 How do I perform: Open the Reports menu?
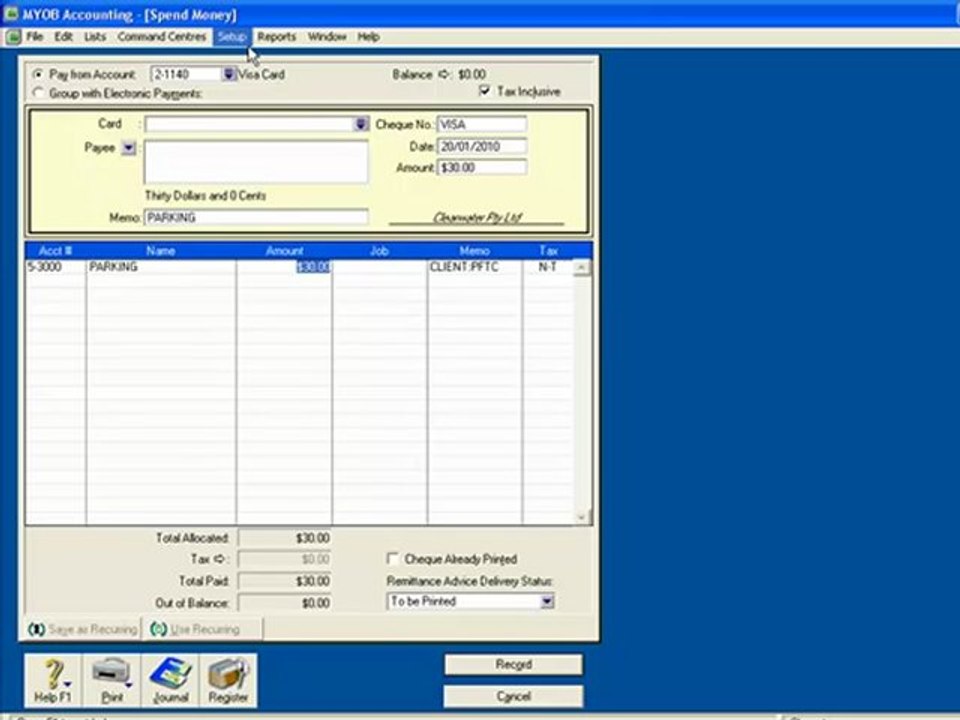point(276,37)
